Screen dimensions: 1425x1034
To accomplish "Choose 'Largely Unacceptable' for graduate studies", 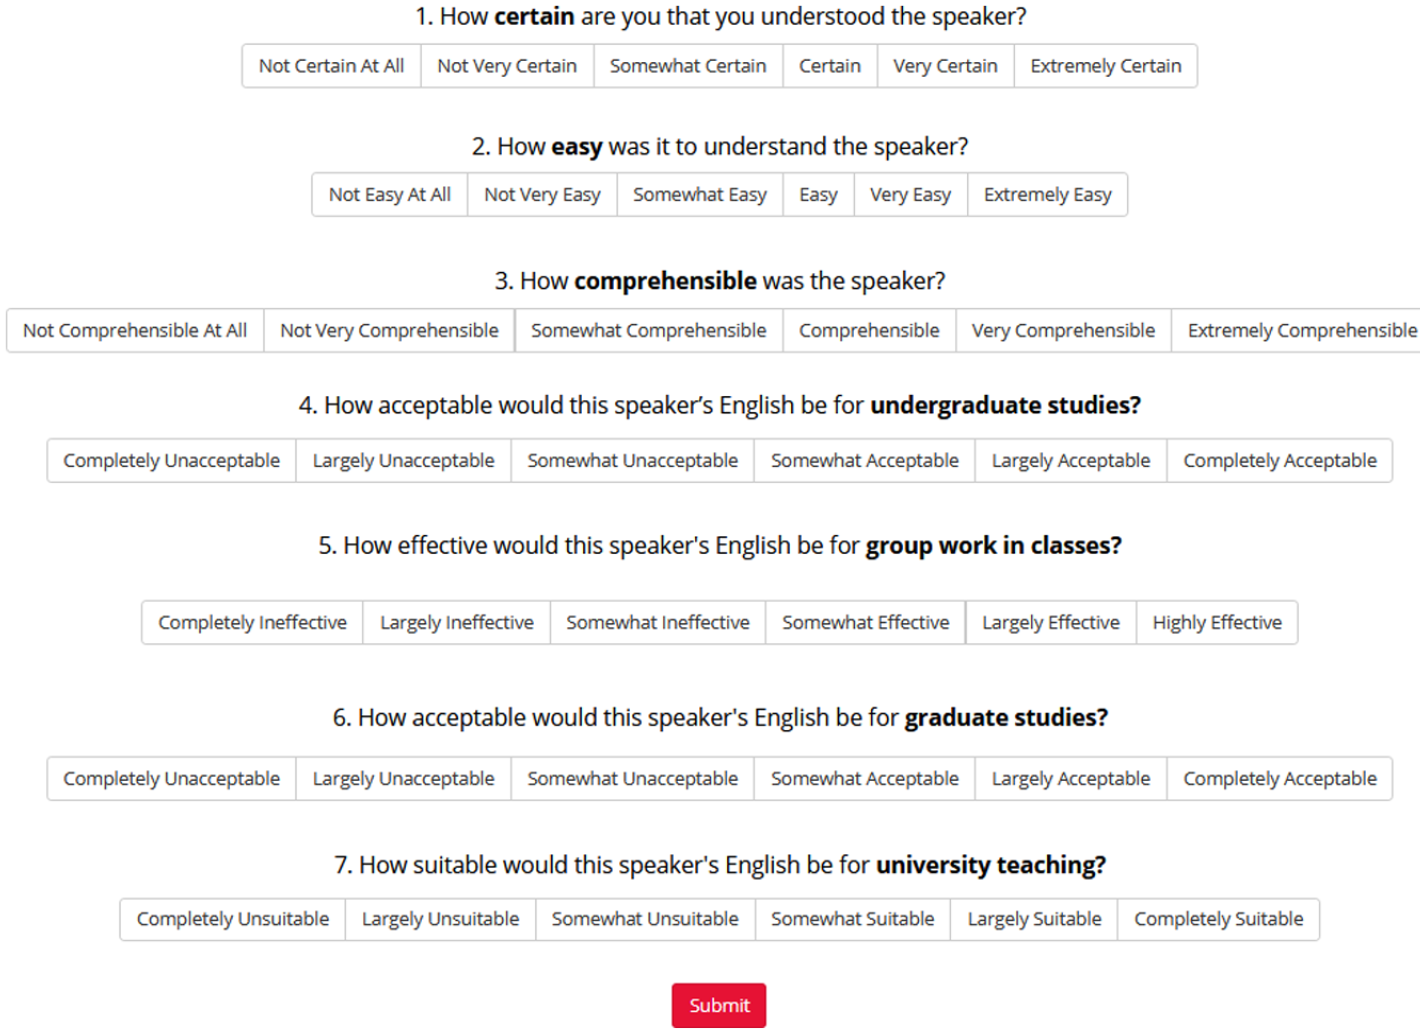I will [x=404, y=779].
